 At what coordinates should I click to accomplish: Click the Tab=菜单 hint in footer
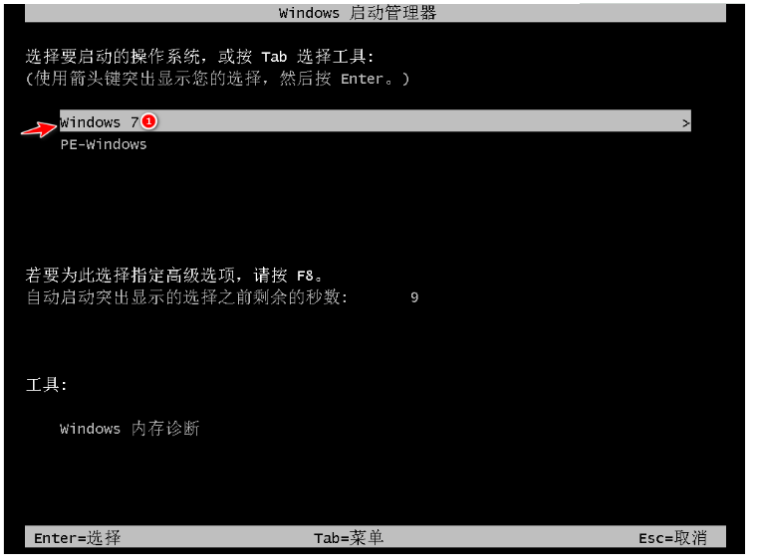[x=349, y=538]
